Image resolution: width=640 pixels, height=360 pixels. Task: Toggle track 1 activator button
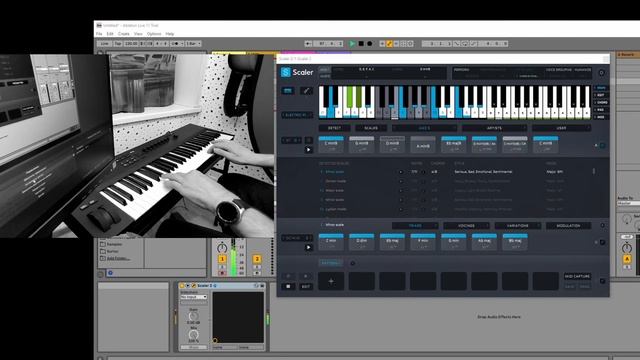[x=222, y=259]
